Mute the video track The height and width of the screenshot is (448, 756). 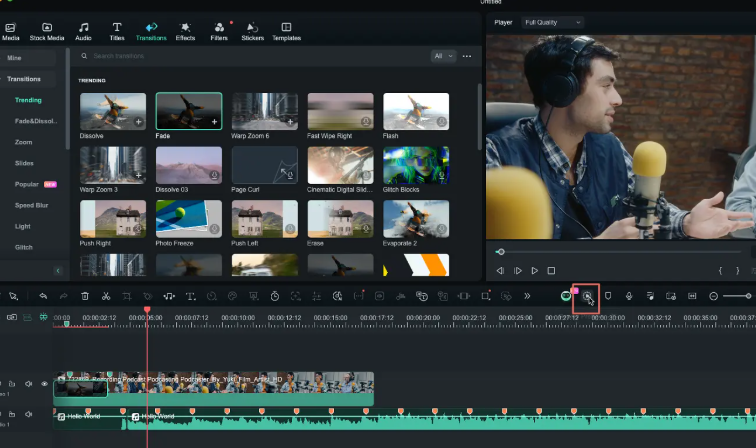click(28, 384)
